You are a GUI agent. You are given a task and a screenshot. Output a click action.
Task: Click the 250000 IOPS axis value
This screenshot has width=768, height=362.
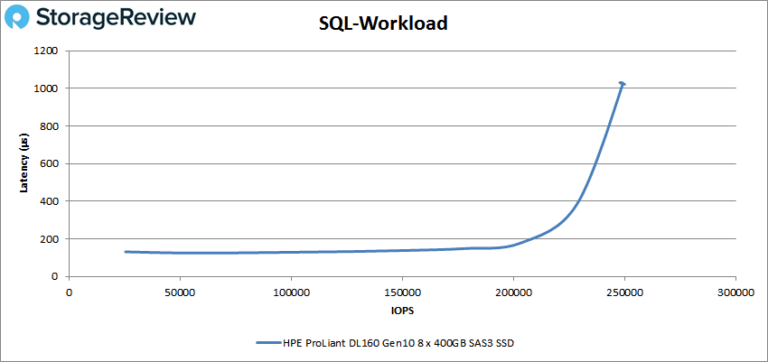click(x=624, y=292)
